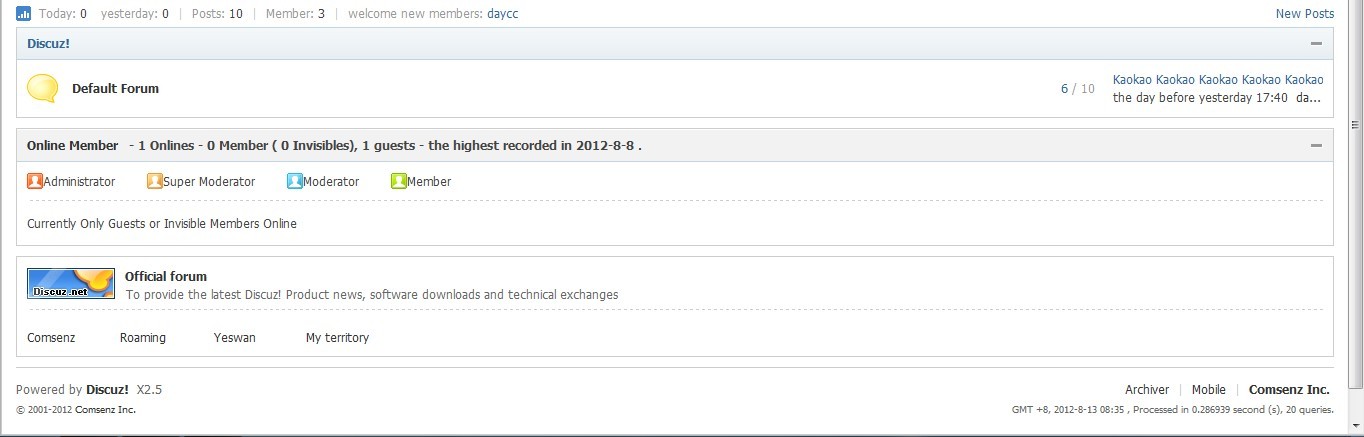Viewport: 1364px width, 437px height.
Task: Open the My territory link
Action: (x=337, y=338)
